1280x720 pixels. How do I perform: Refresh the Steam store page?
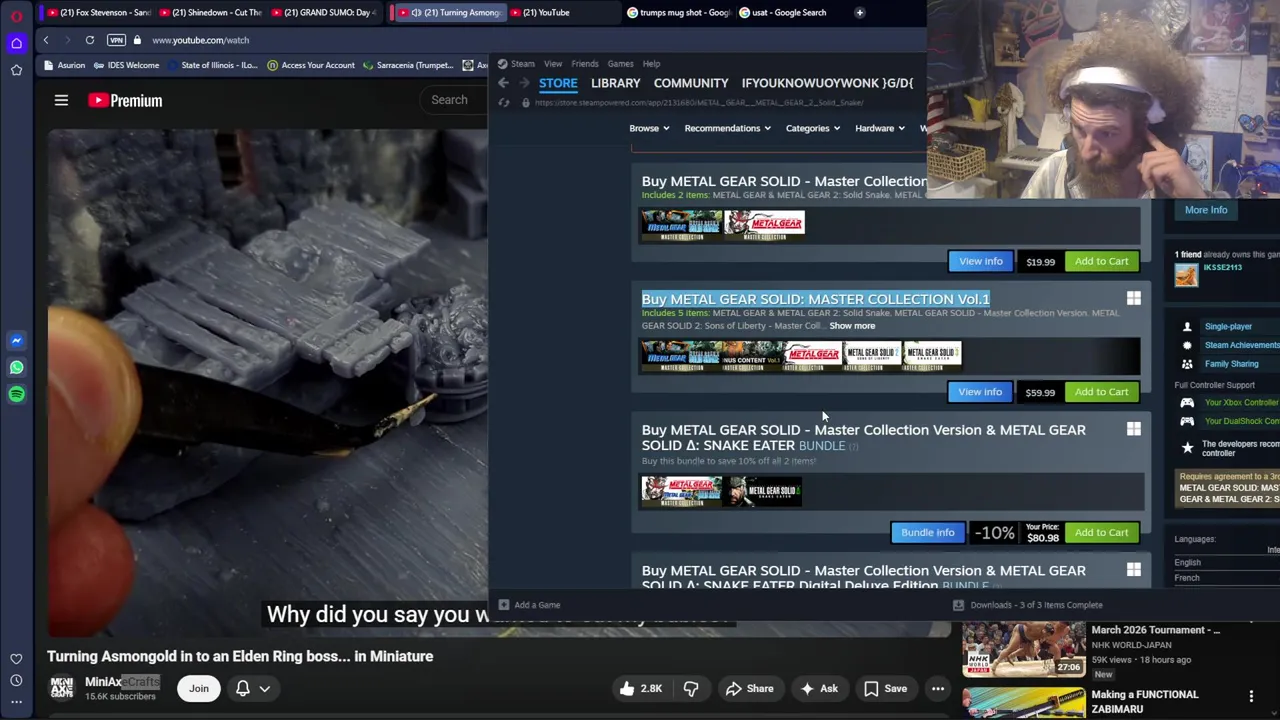(x=503, y=103)
